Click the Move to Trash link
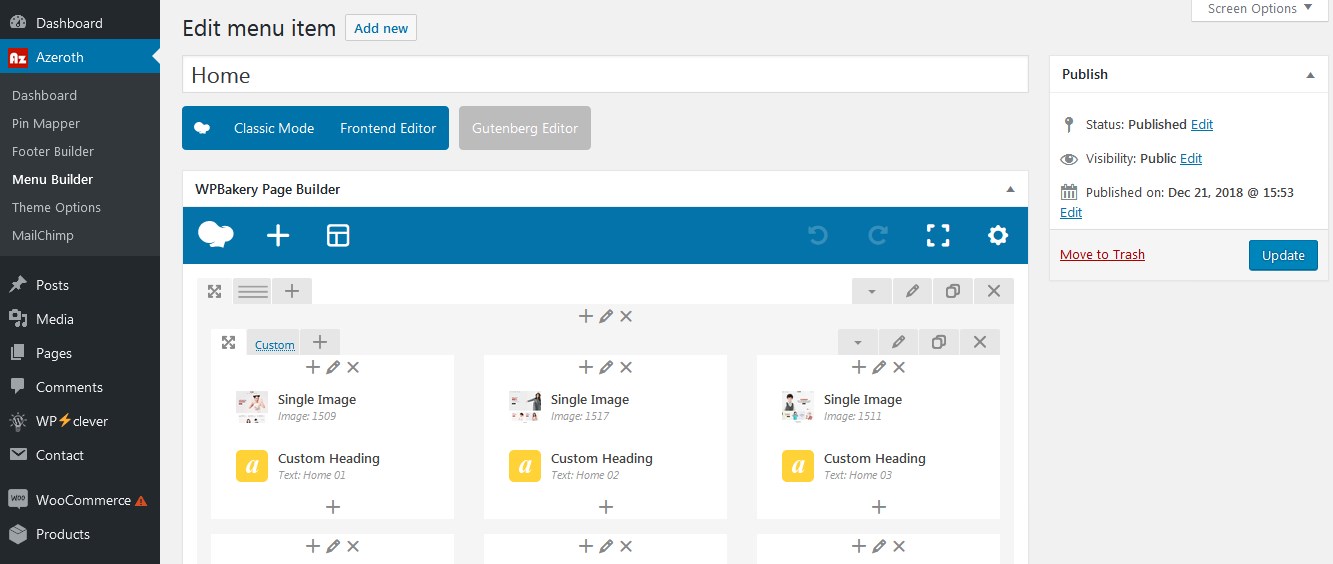Image resolution: width=1333 pixels, height=564 pixels. (x=1102, y=255)
